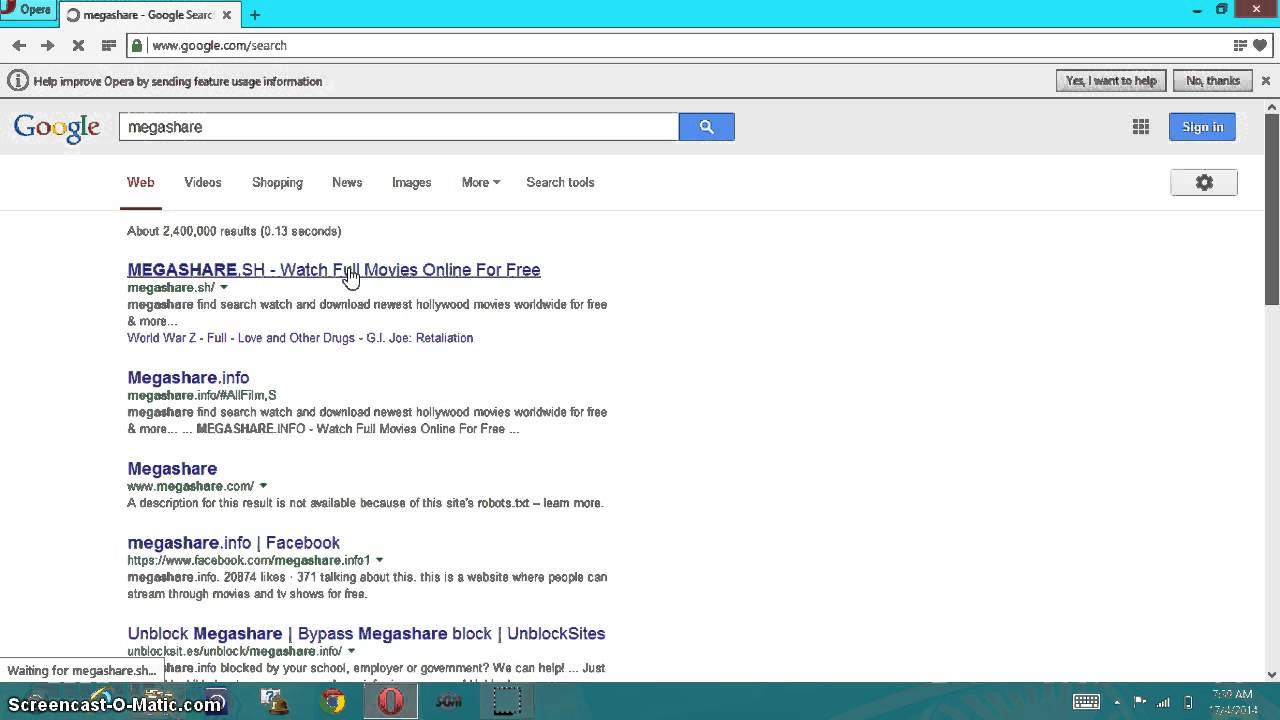1280x720 pixels.
Task: Open the Google apps grid icon
Action: click(x=1141, y=127)
